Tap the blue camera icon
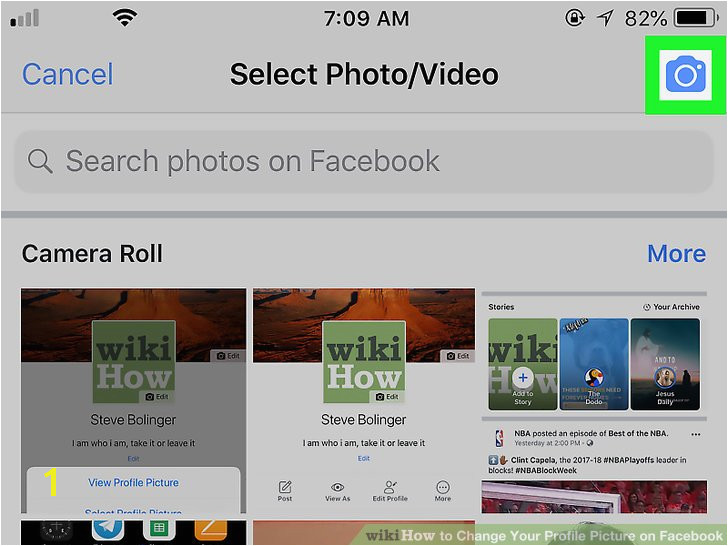Screen dimensions: 728x546 click(685, 74)
